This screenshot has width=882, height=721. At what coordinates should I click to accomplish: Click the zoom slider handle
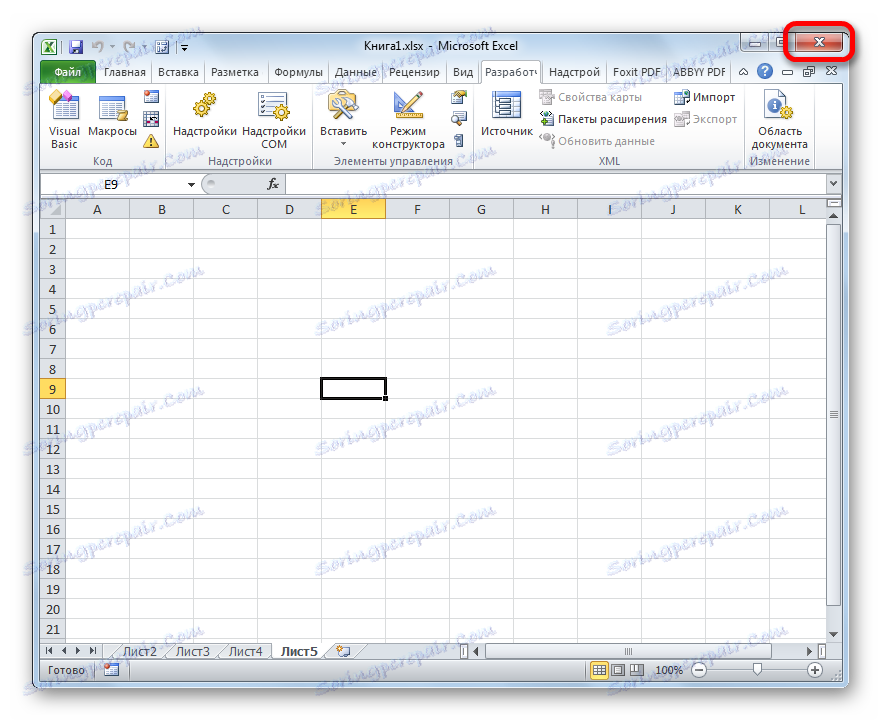pyautogui.click(x=757, y=669)
